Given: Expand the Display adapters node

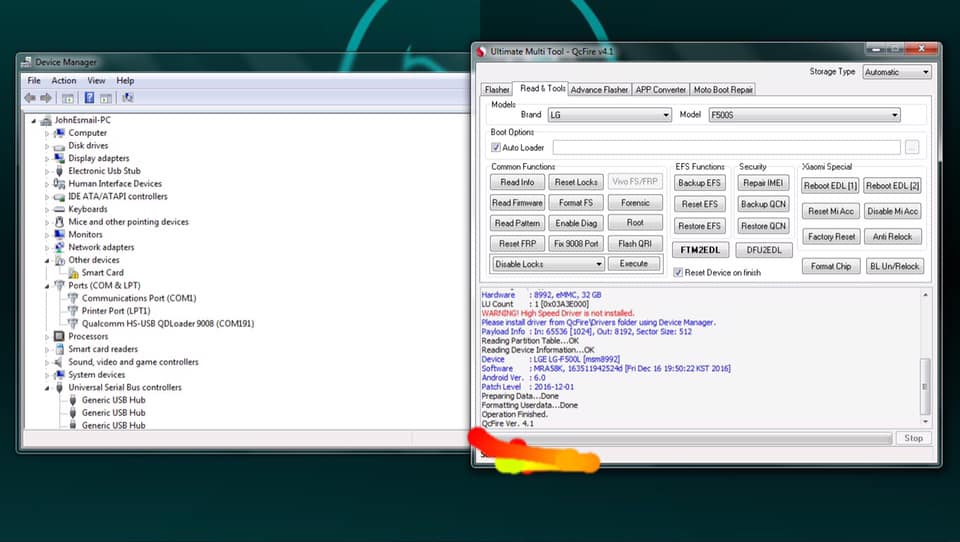Looking at the screenshot, I should click(x=47, y=159).
